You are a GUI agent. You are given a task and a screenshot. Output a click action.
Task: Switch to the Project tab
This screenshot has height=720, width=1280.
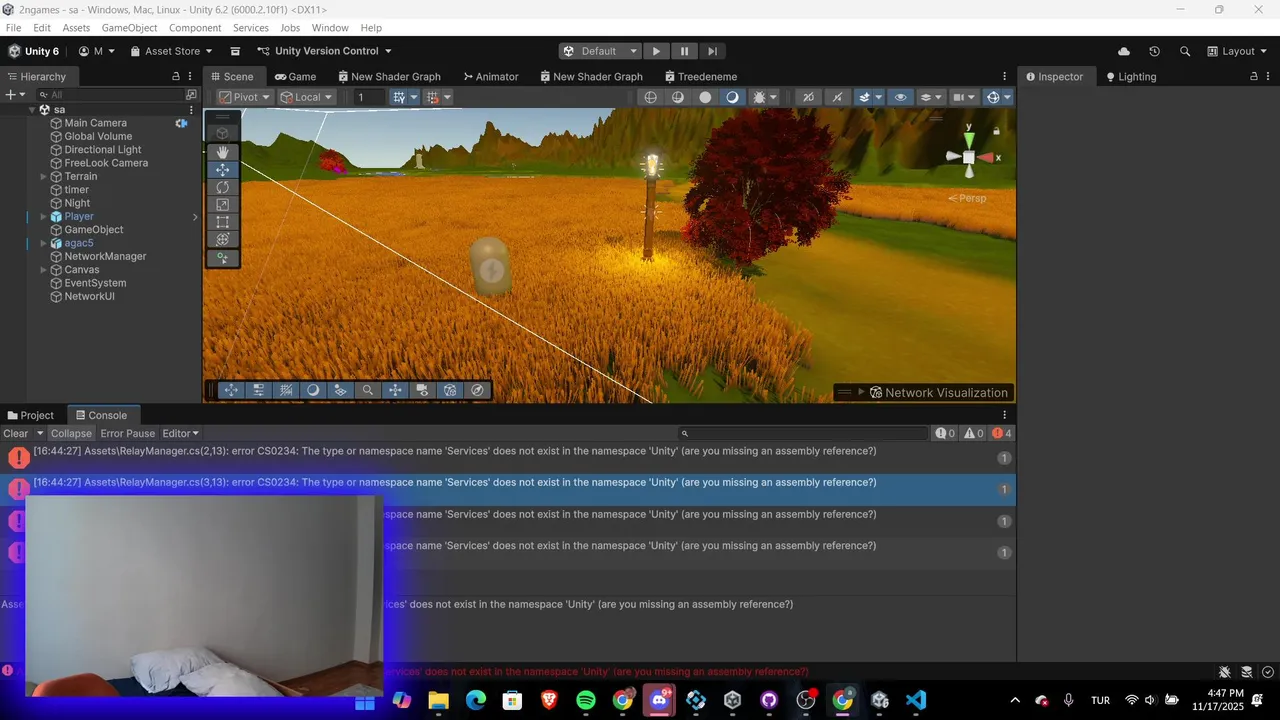(x=30, y=415)
